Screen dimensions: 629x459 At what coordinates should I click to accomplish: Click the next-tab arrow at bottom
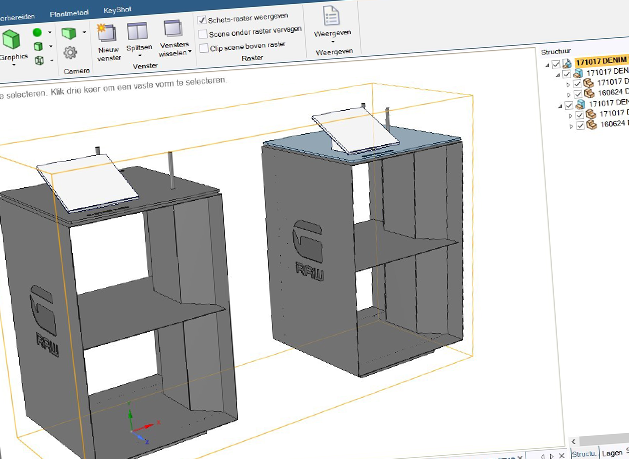pos(552,456)
